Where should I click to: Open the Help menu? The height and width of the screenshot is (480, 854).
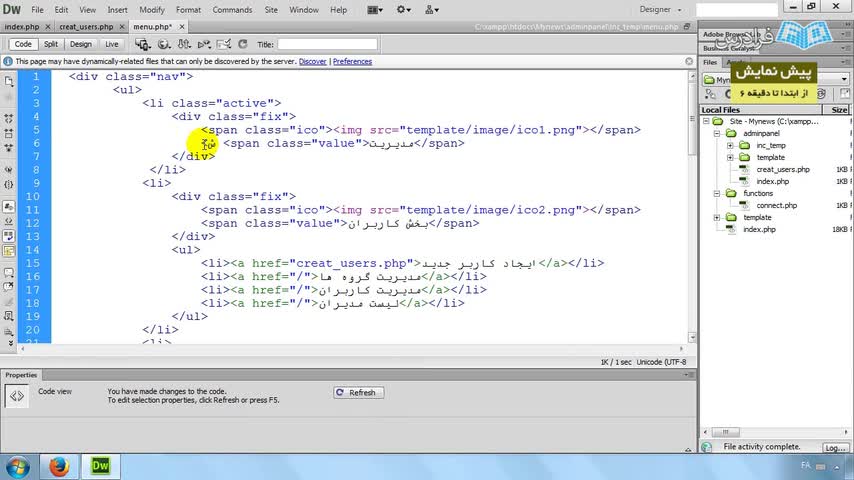(338, 10)
